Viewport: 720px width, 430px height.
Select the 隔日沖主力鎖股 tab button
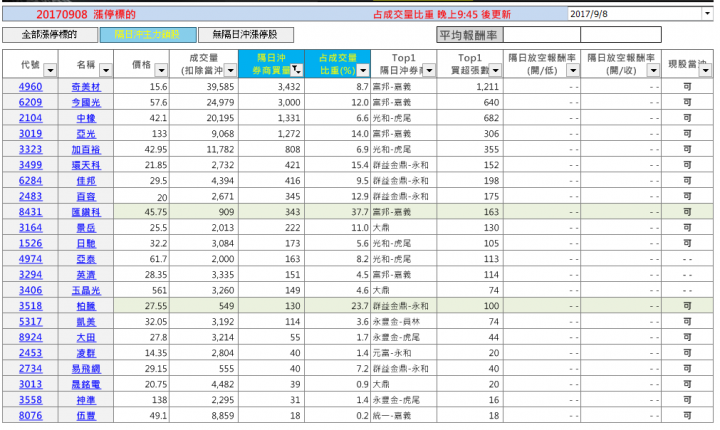coord(148,35)
